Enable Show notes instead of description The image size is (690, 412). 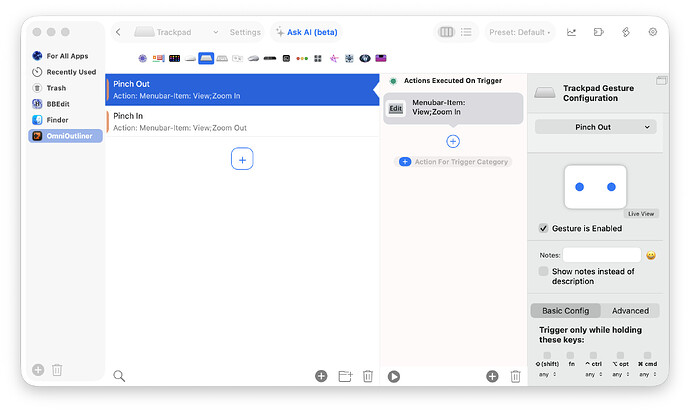click(x=544, y=271)
